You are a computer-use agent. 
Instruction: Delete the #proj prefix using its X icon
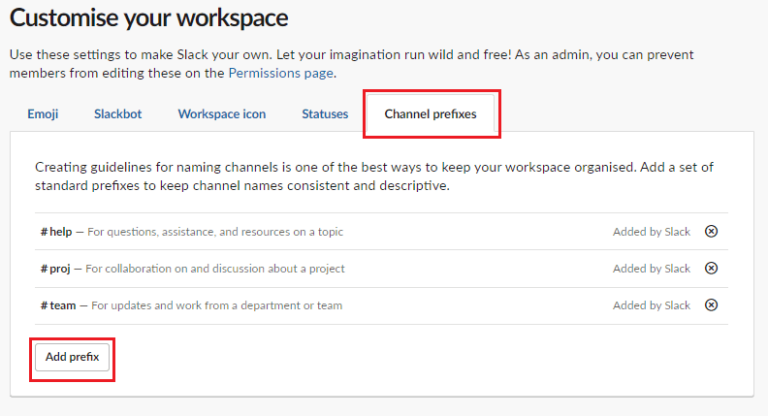(x=711, y=268)
